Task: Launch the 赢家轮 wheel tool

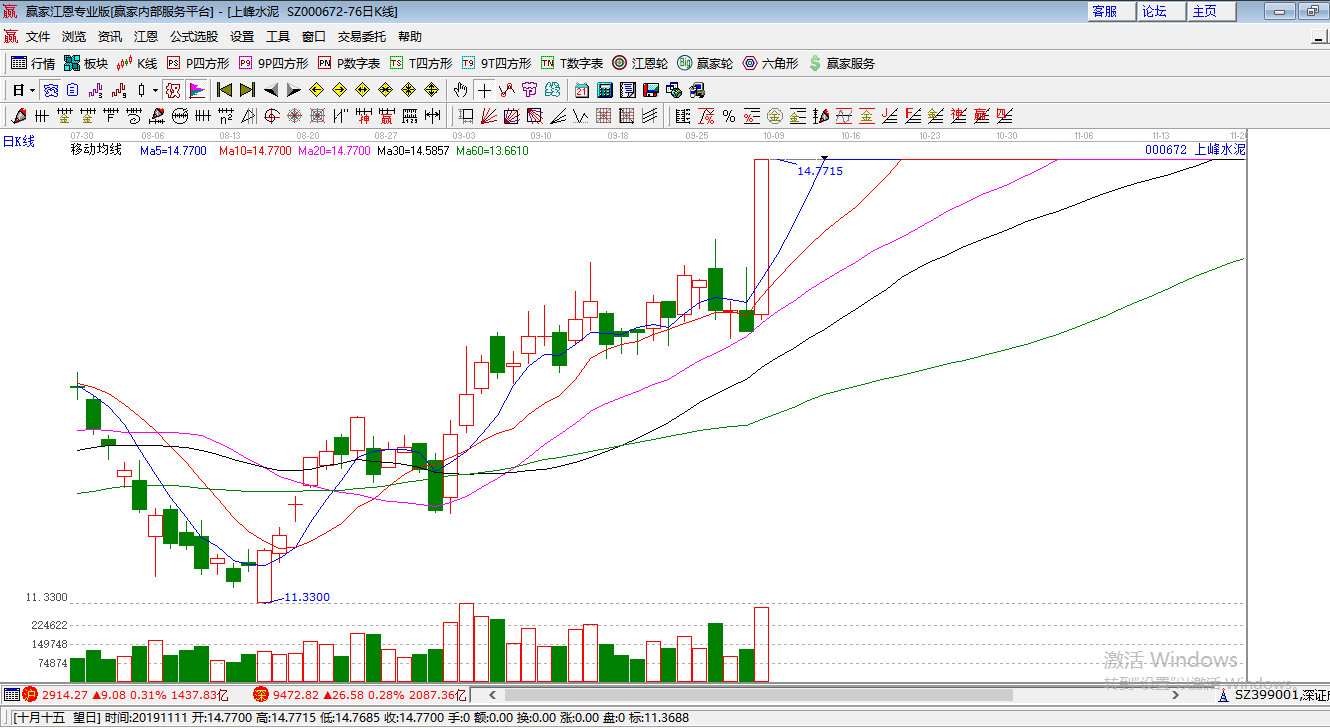Action: (x=705, y=63)
